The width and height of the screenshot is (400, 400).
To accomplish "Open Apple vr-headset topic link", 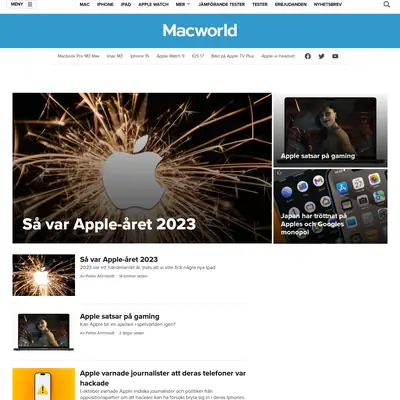I will (x=278, y=56).
